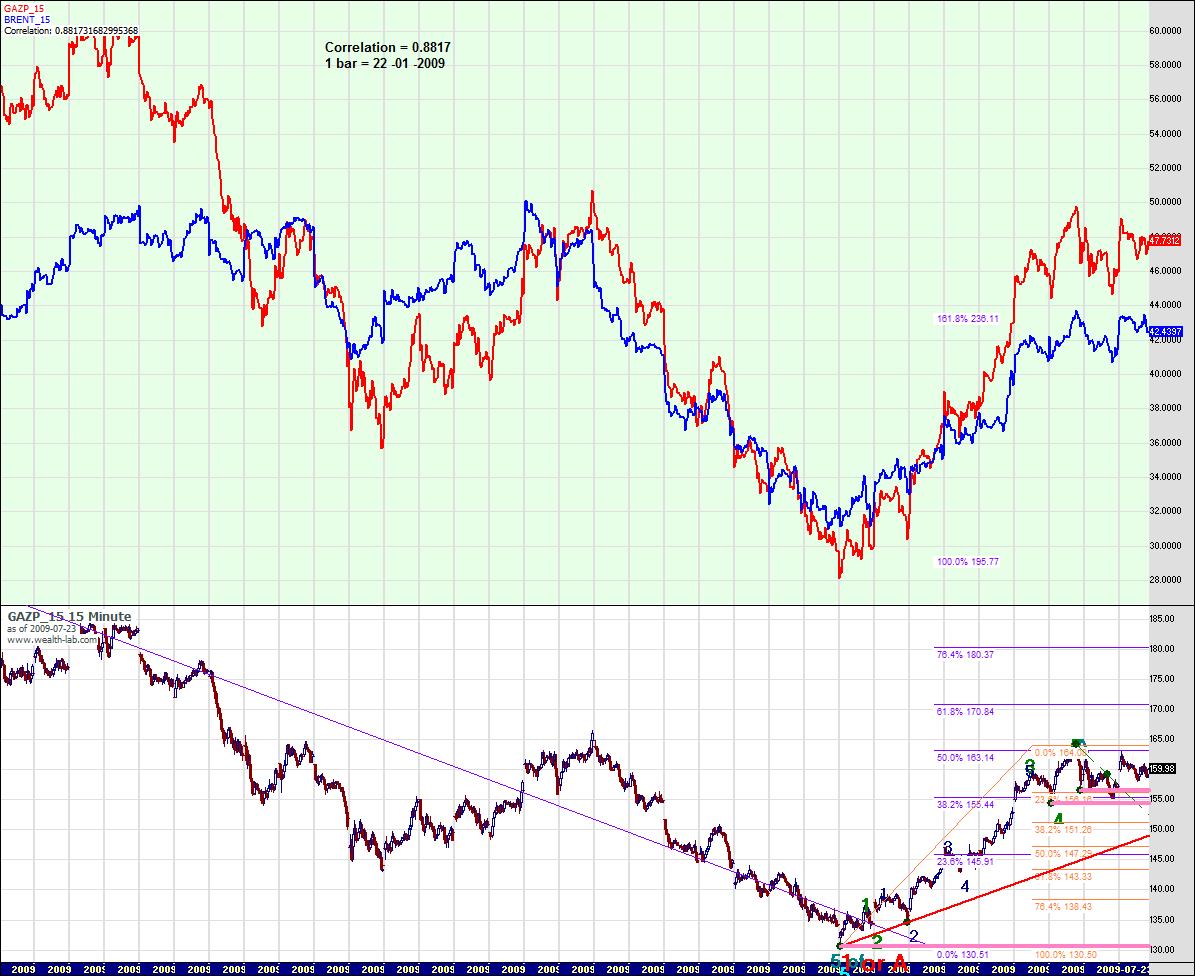Screen dimensions: 1195x976
Task: Select the '0.0% 130.51' Fibonacci level label
Action: pyautogui.click(x=962, y=955)
